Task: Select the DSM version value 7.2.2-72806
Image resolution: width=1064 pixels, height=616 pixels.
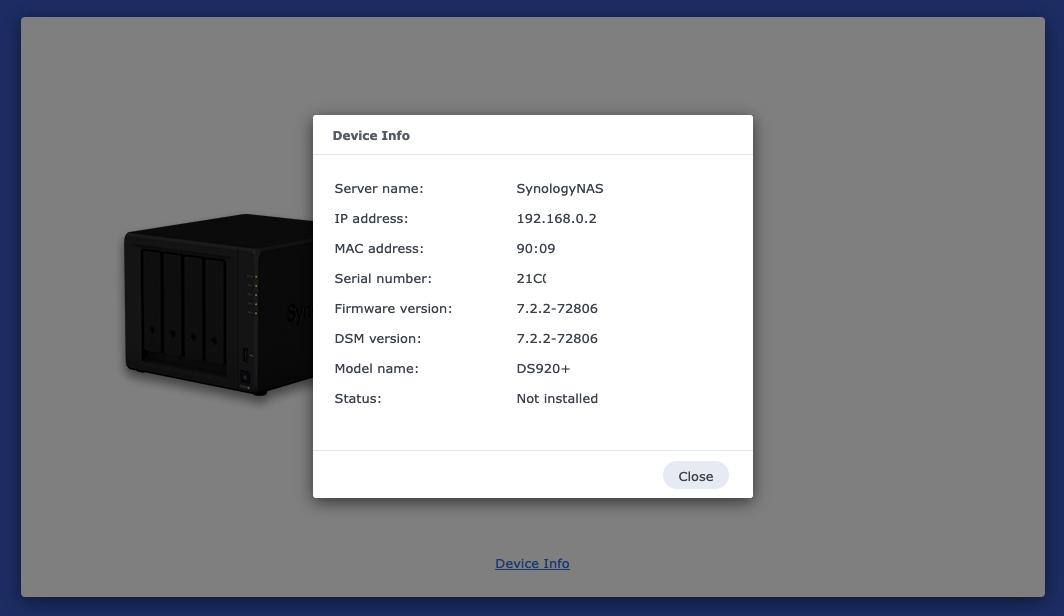Action: (x=557, y=338)
